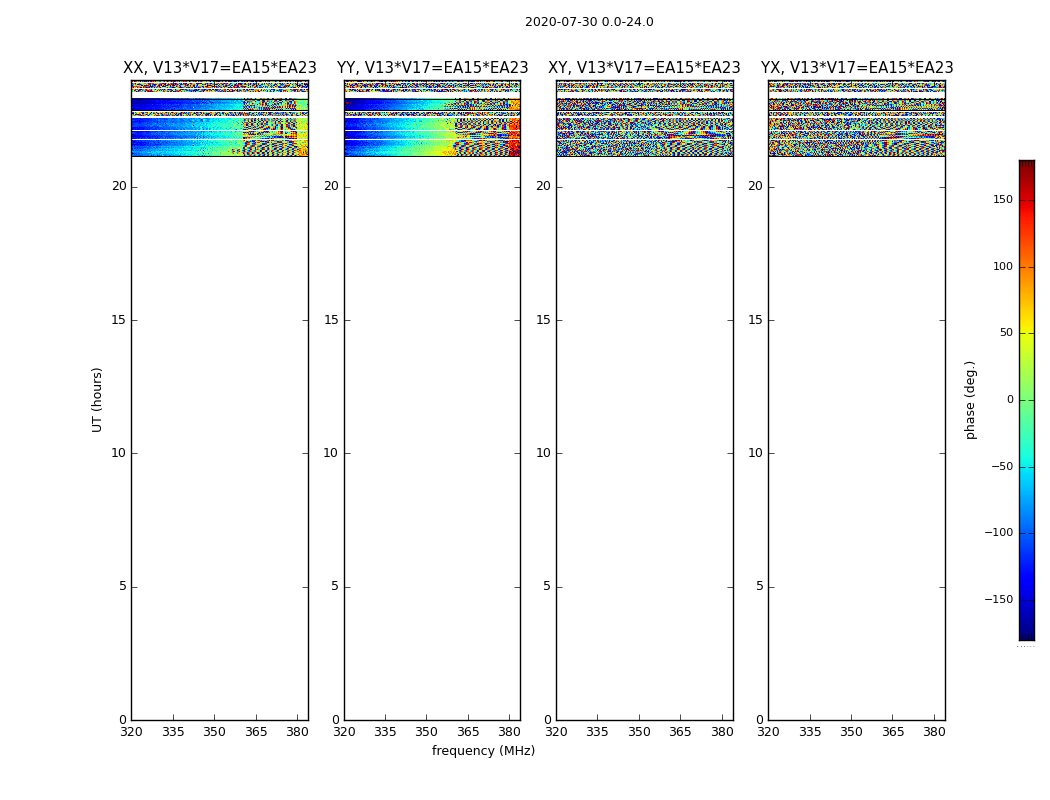Click the 'phase (deg.)' colorbar label
Image resolution: width=1050 pixels, height=800 pixels.
point(970,399)
